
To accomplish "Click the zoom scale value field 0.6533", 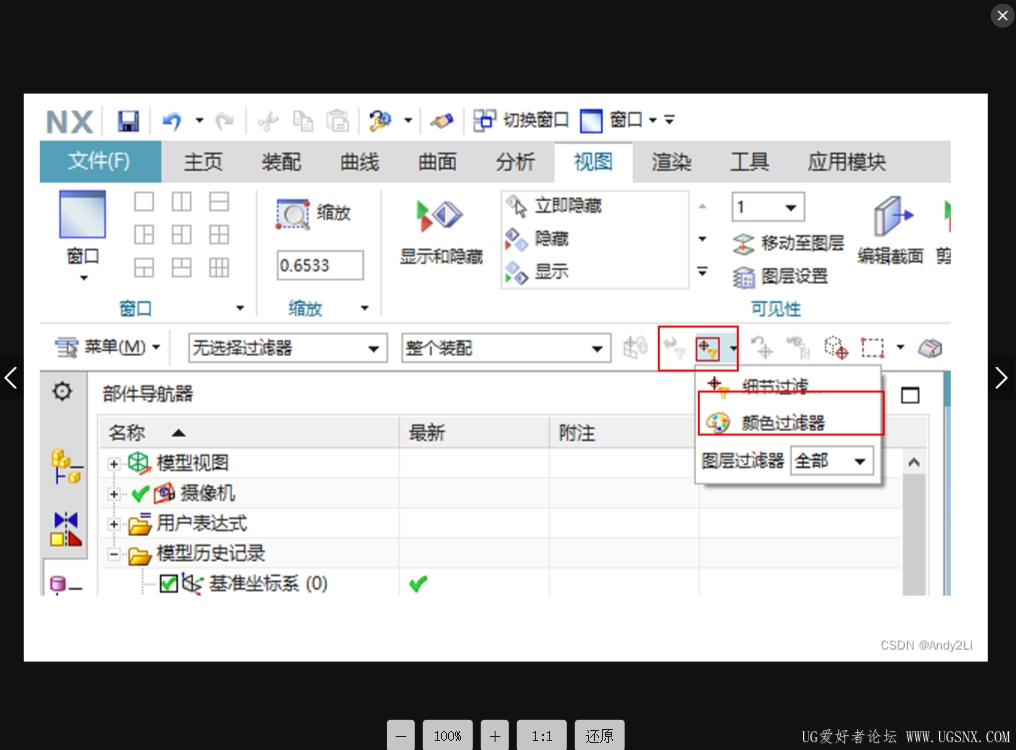I will click(x=320, y=266).
